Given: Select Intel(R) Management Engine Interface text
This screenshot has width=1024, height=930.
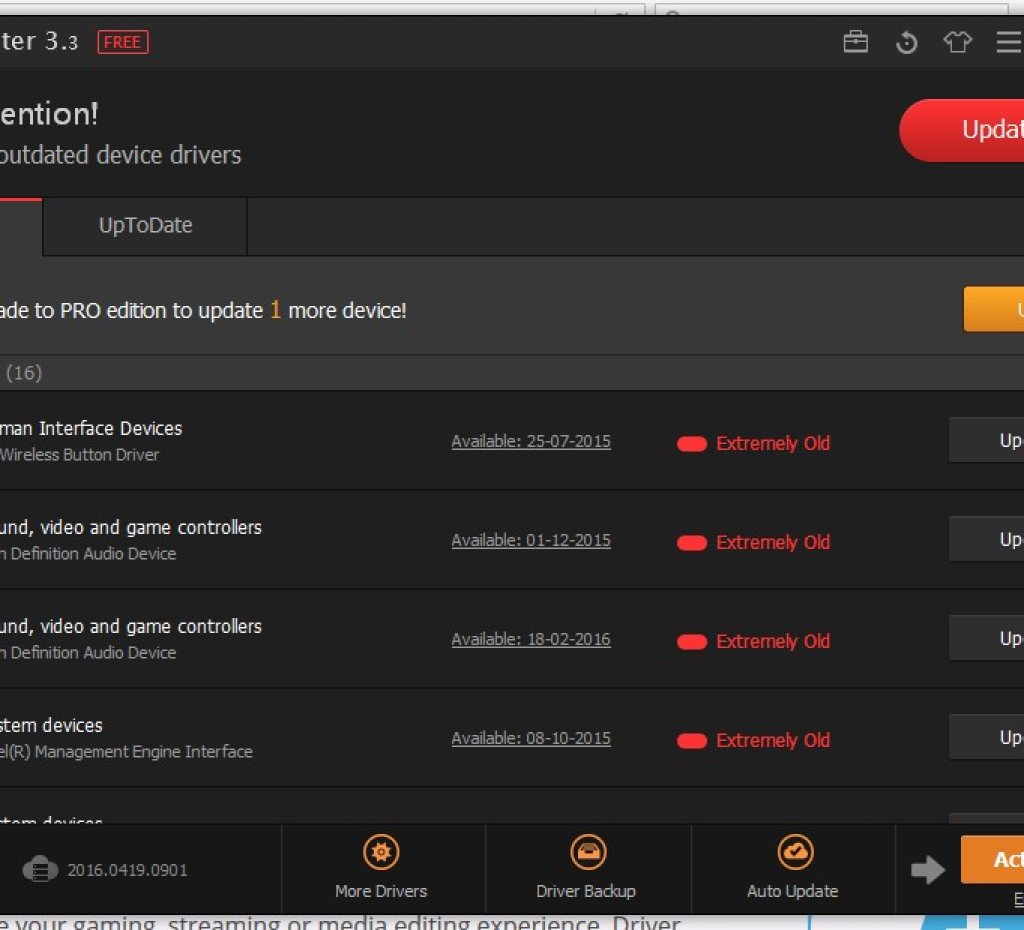Looking at the screenshot, I should coord(126,752).
